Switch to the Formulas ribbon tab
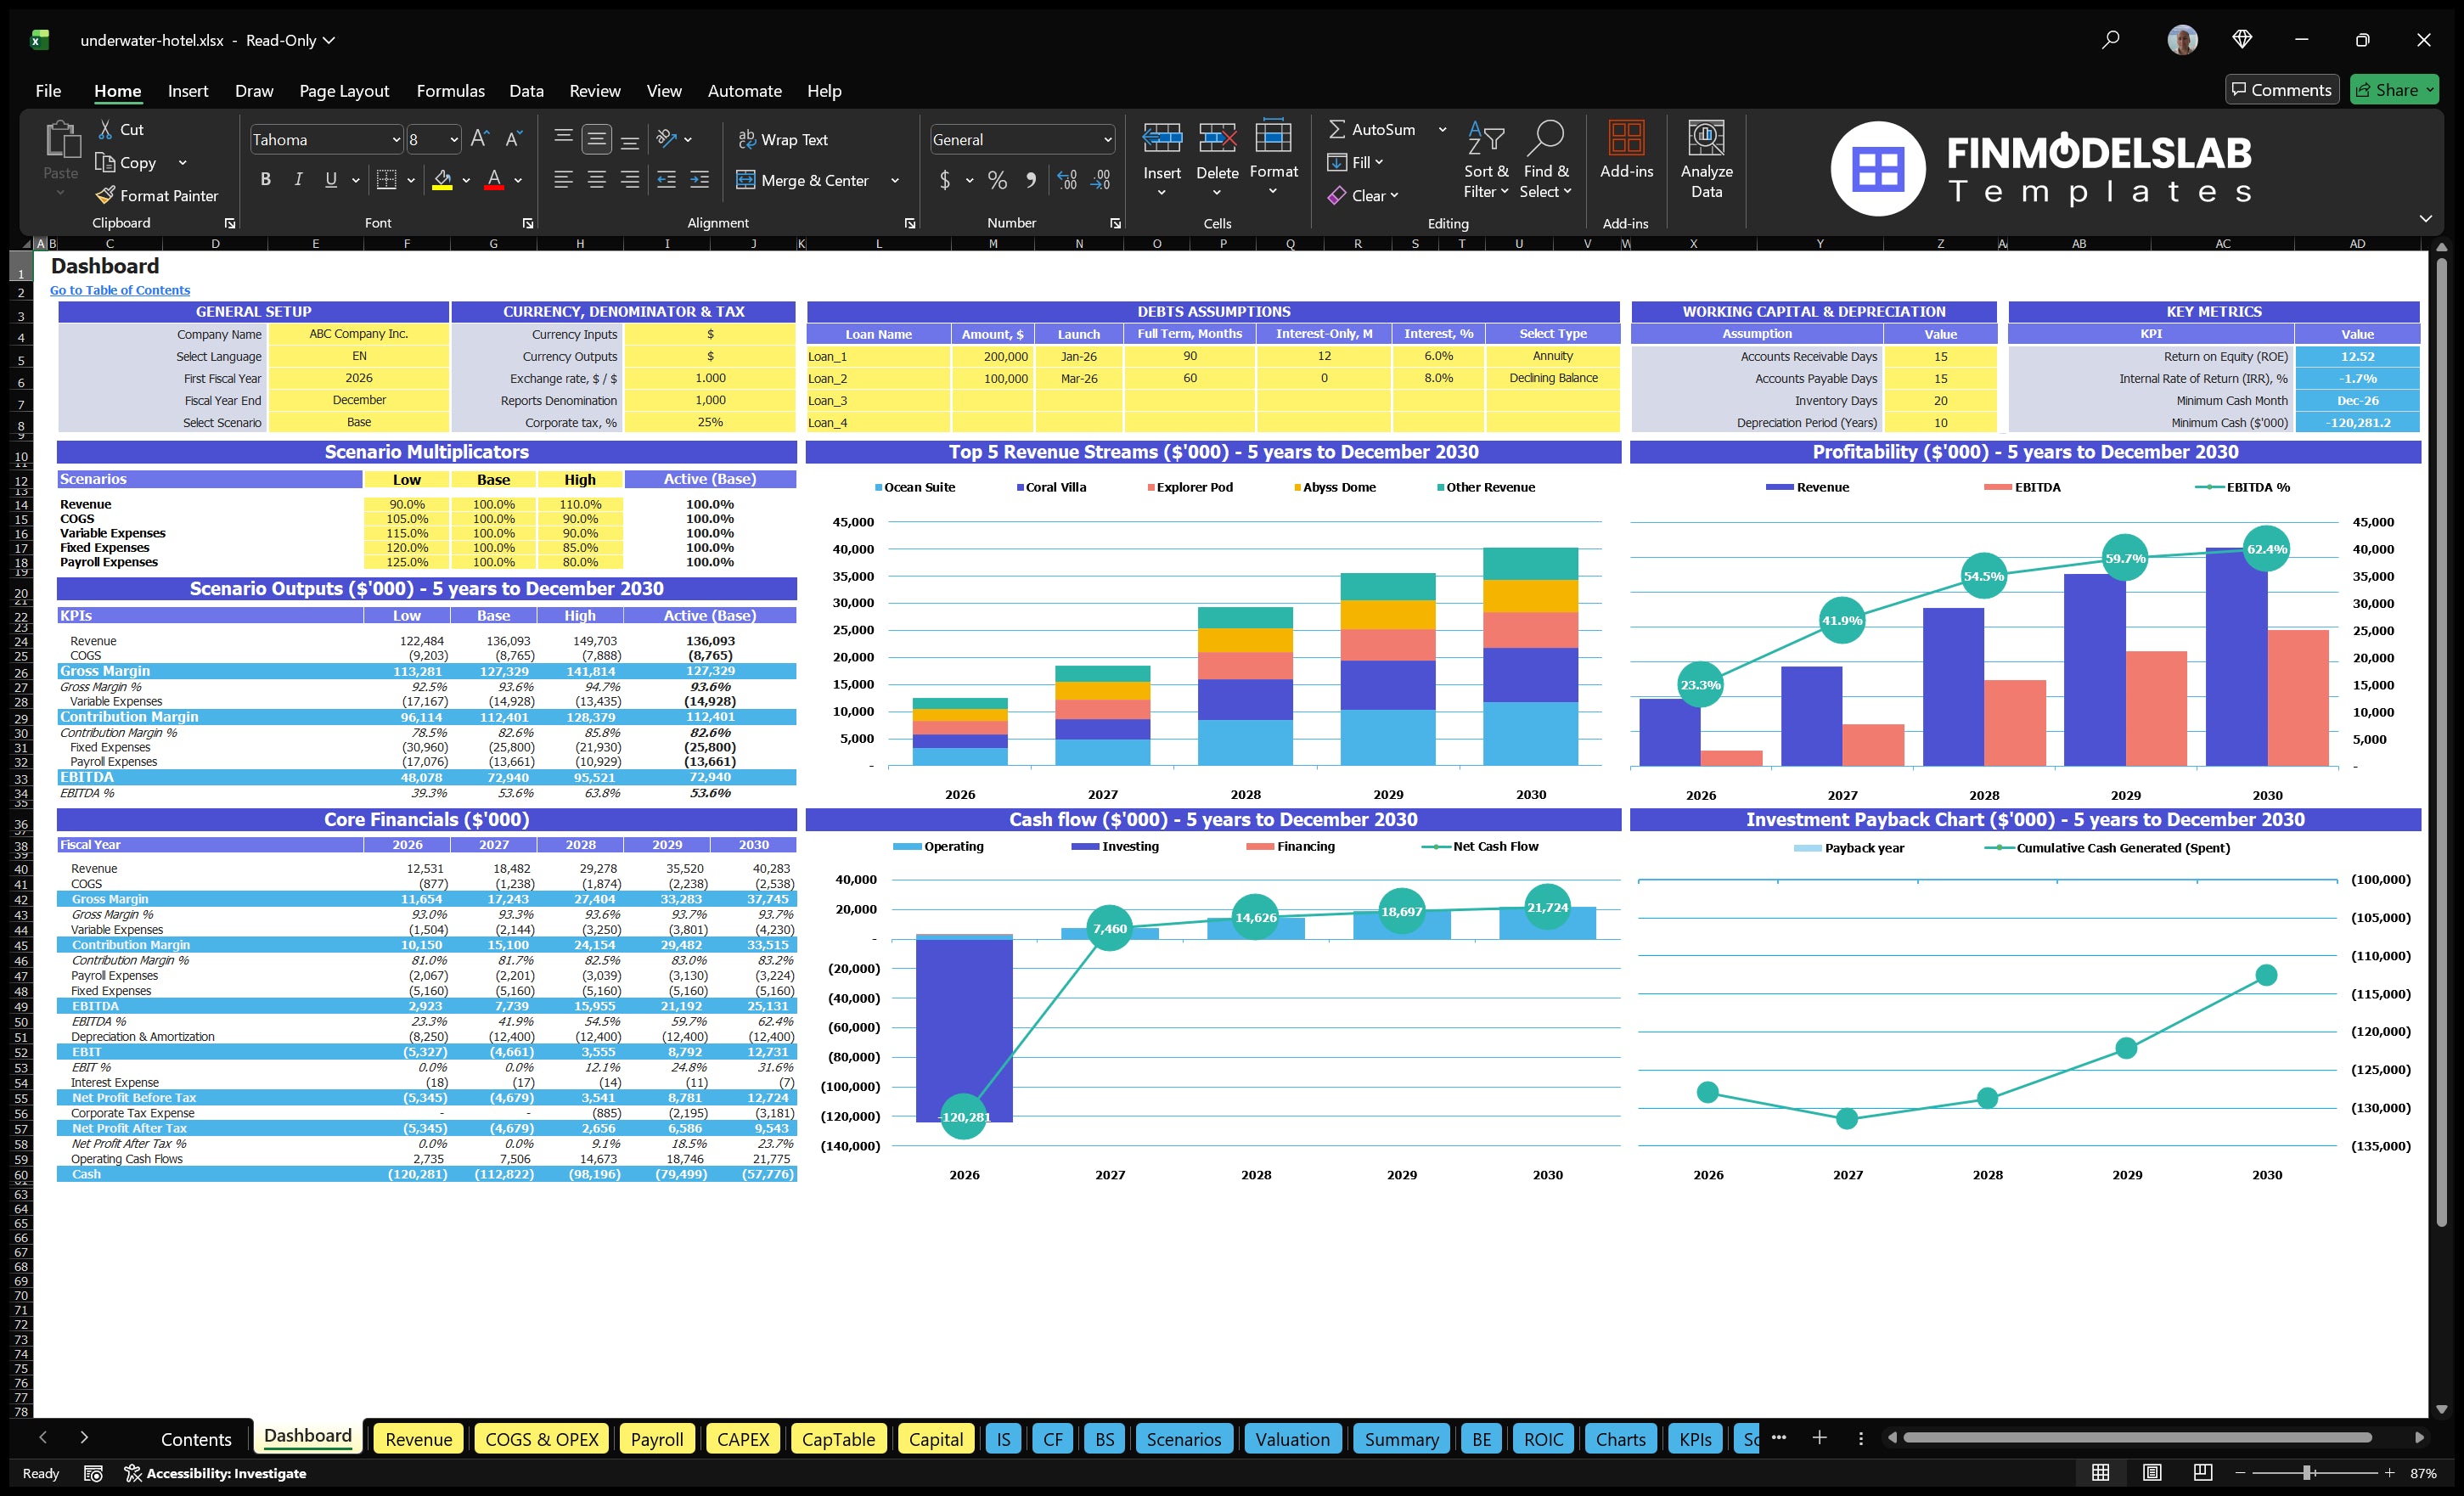 pyautogui.click(x=450, y=91)
